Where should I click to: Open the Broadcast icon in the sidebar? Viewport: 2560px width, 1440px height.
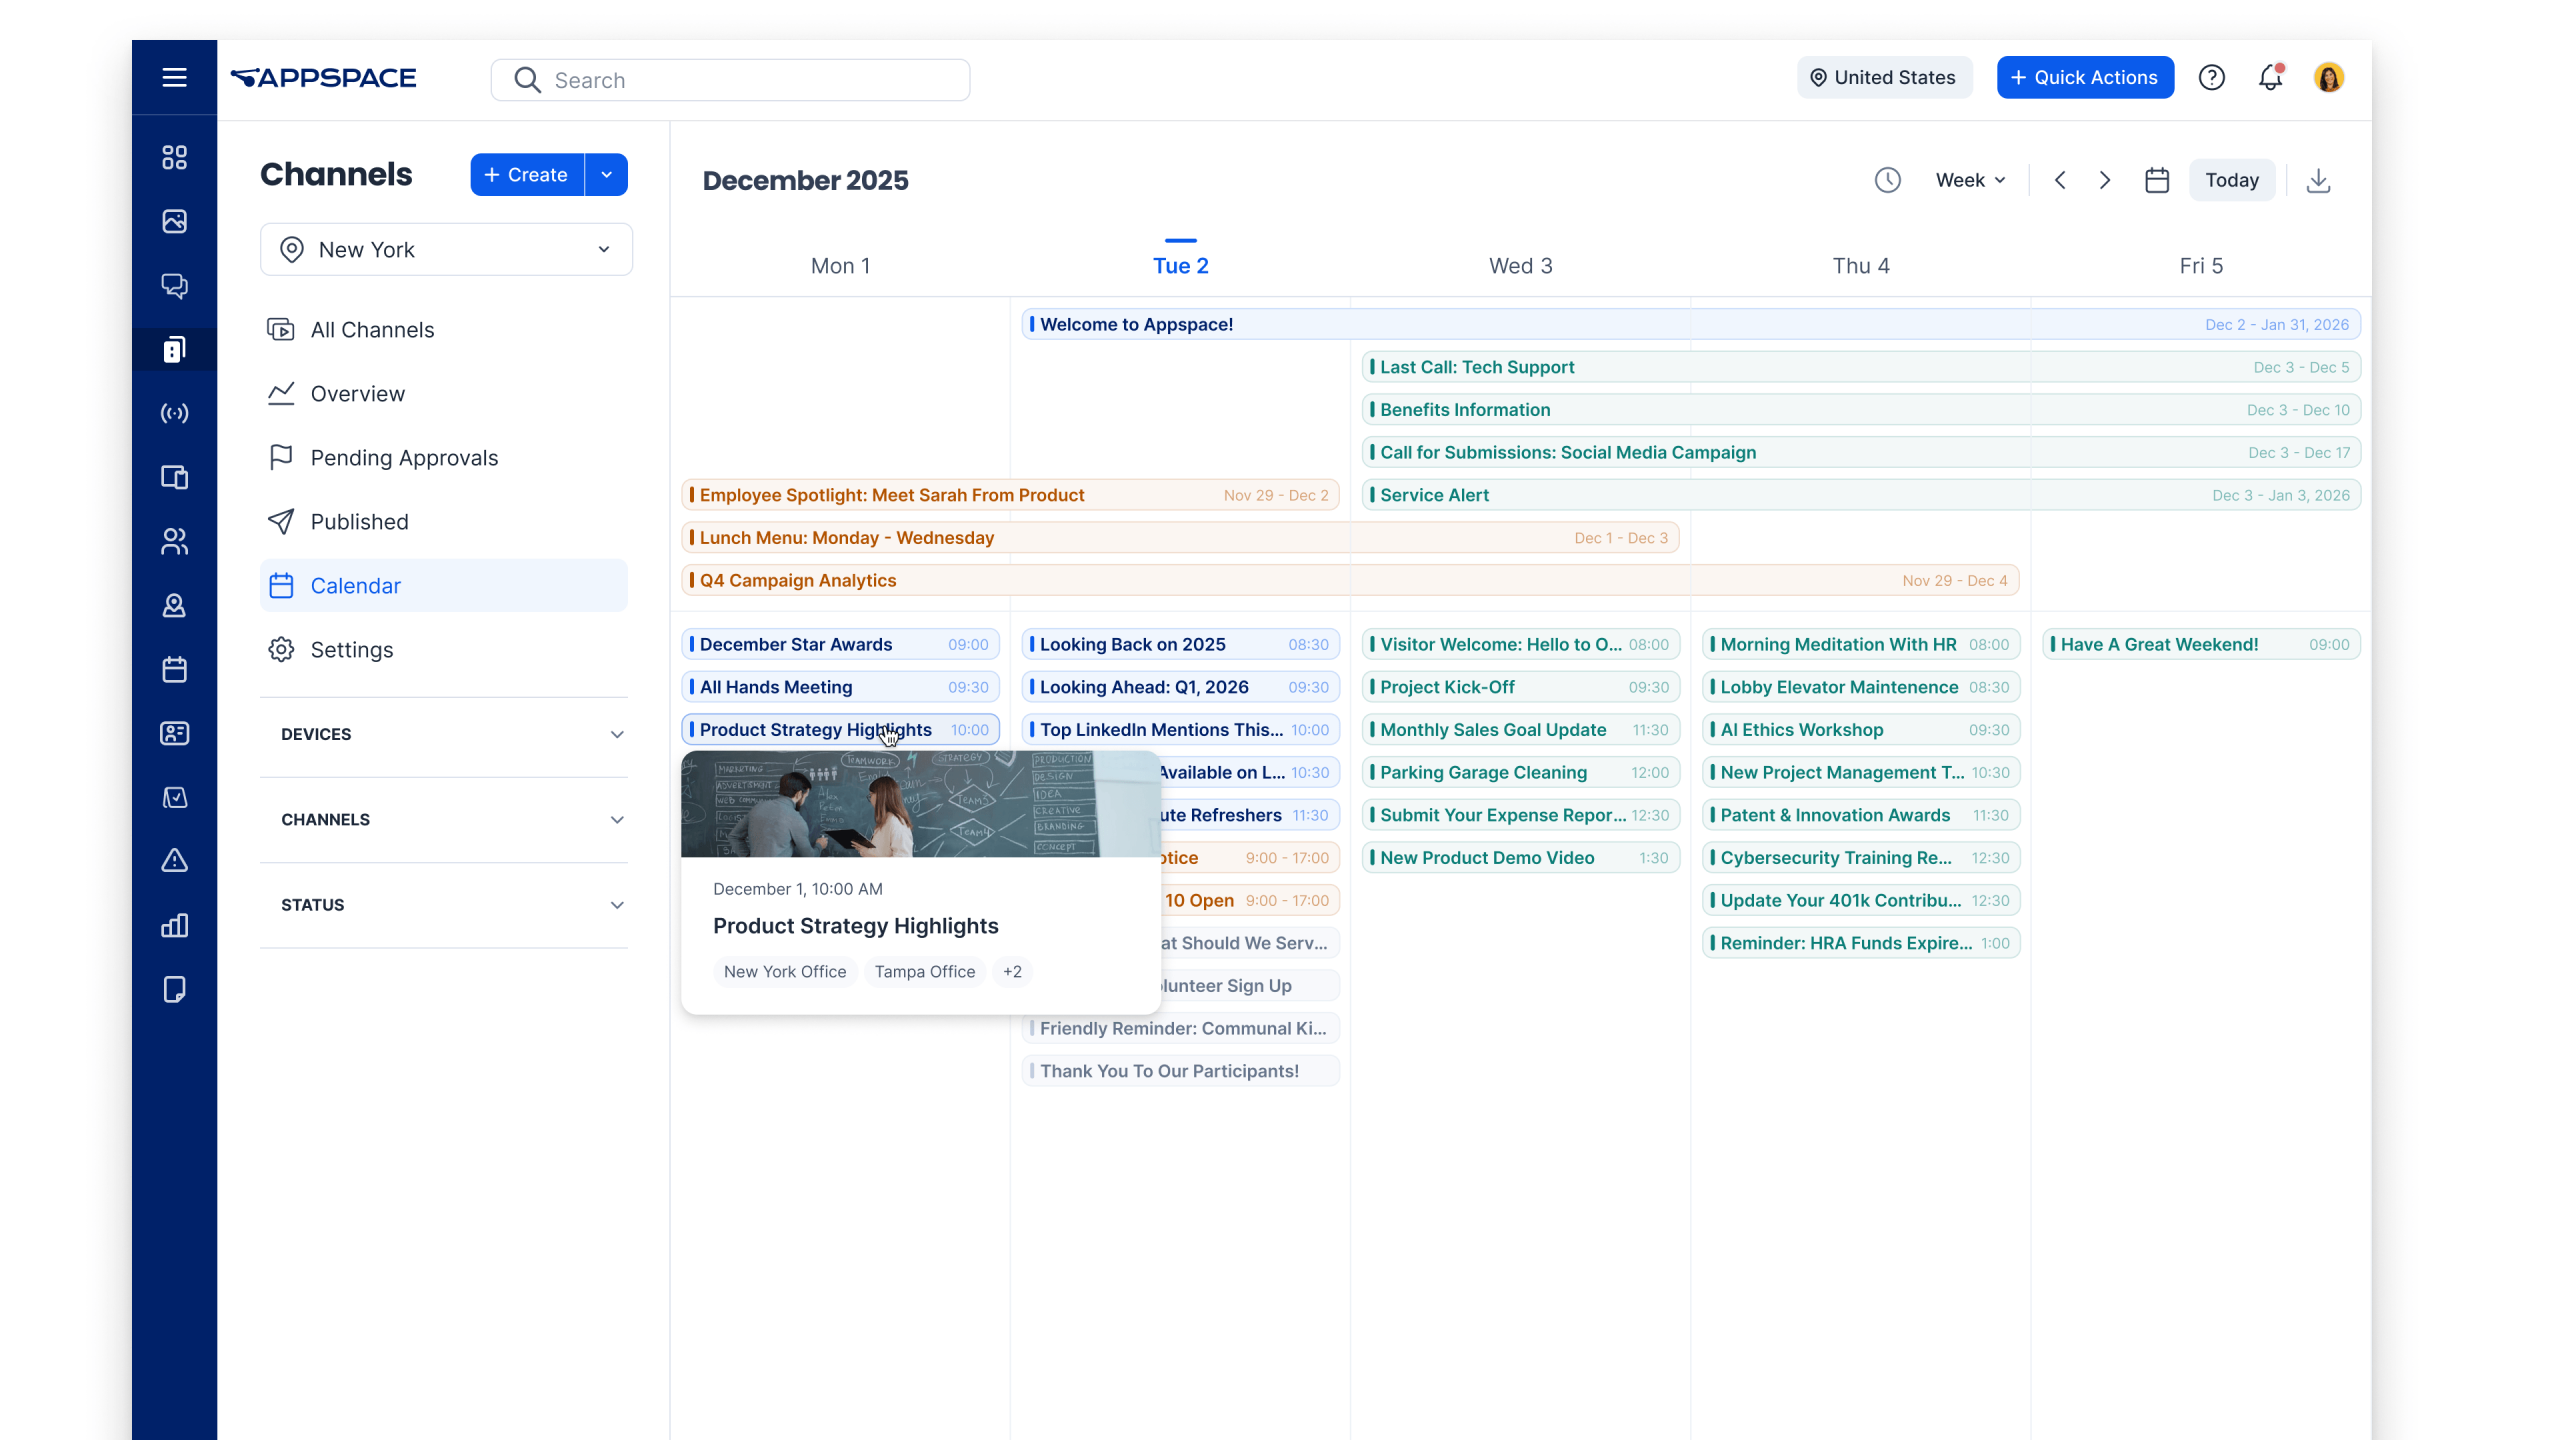coord(174,413)
